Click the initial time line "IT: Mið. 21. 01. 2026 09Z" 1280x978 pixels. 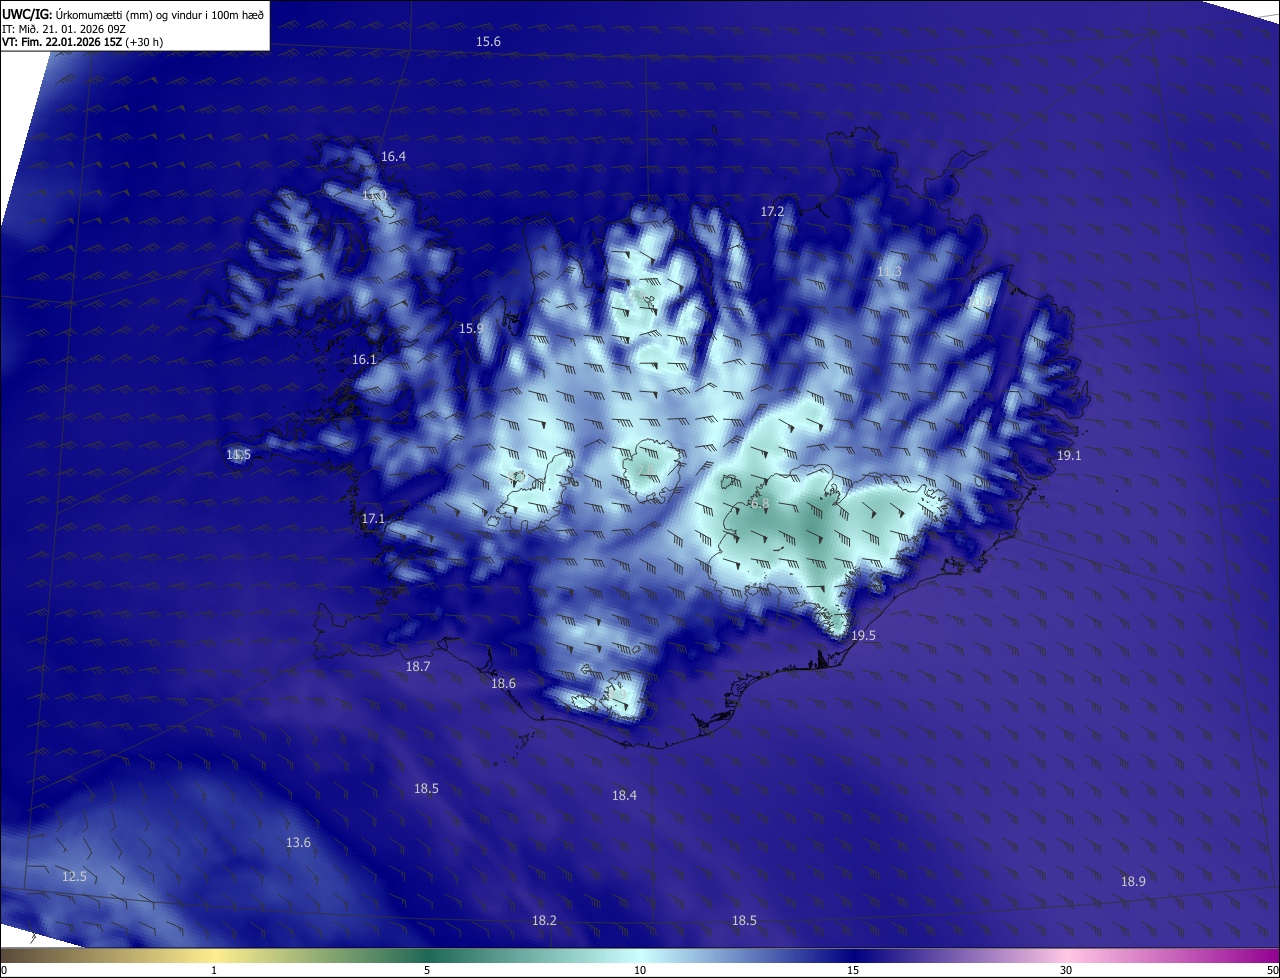point(64,29)
